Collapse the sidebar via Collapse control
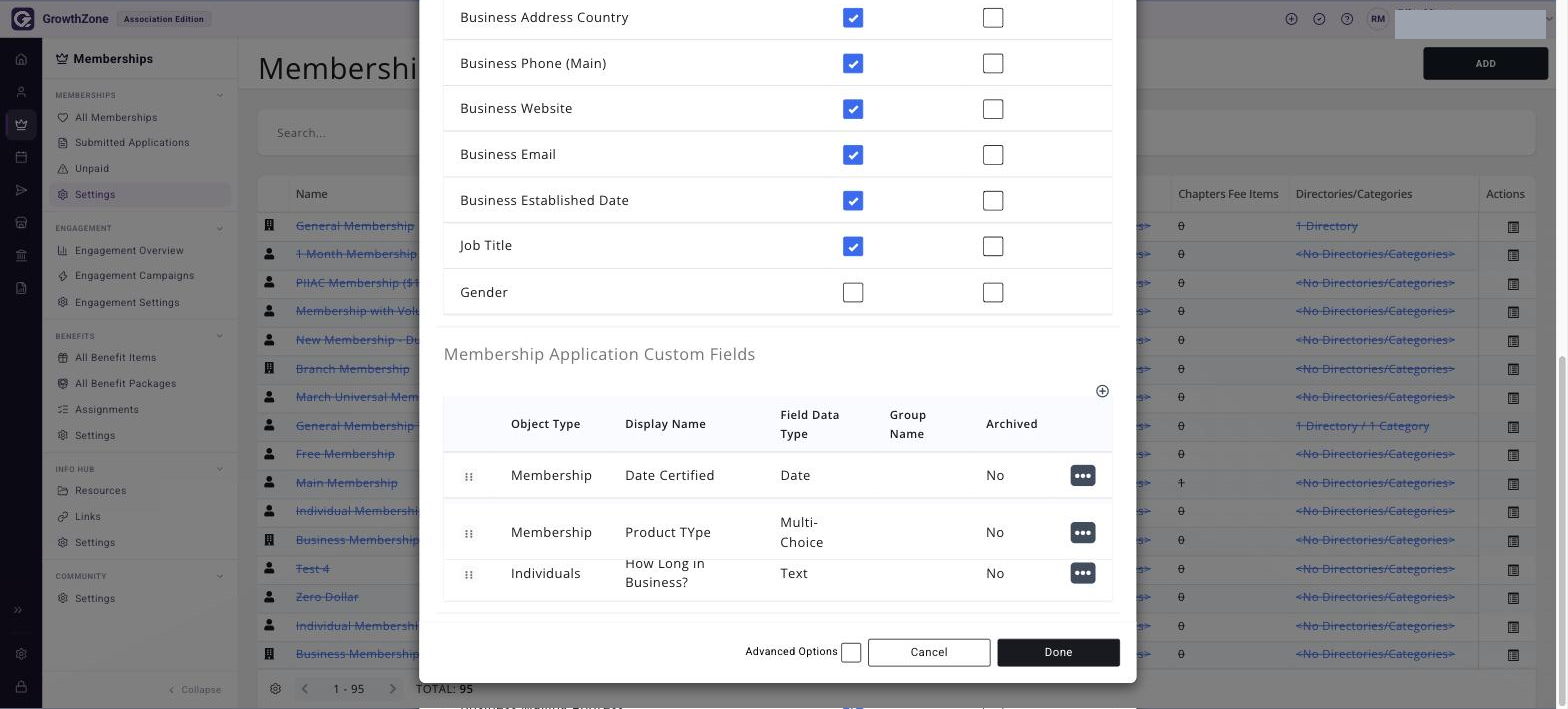1568x709 pixels. point(195,690)
